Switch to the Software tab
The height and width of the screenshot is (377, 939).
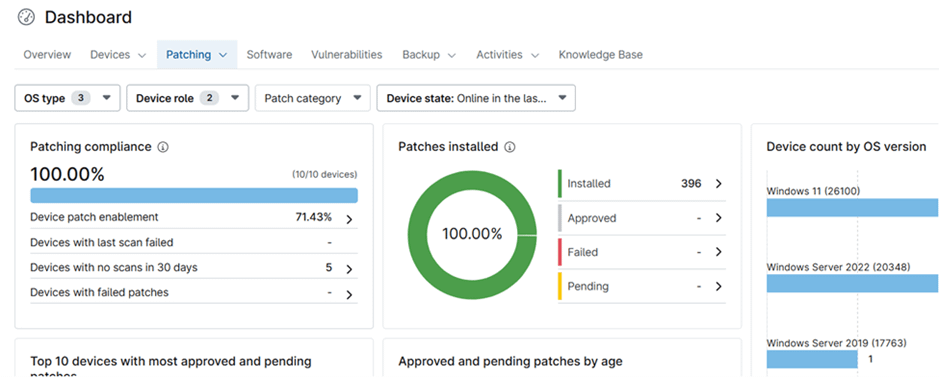tap(269, 54)
